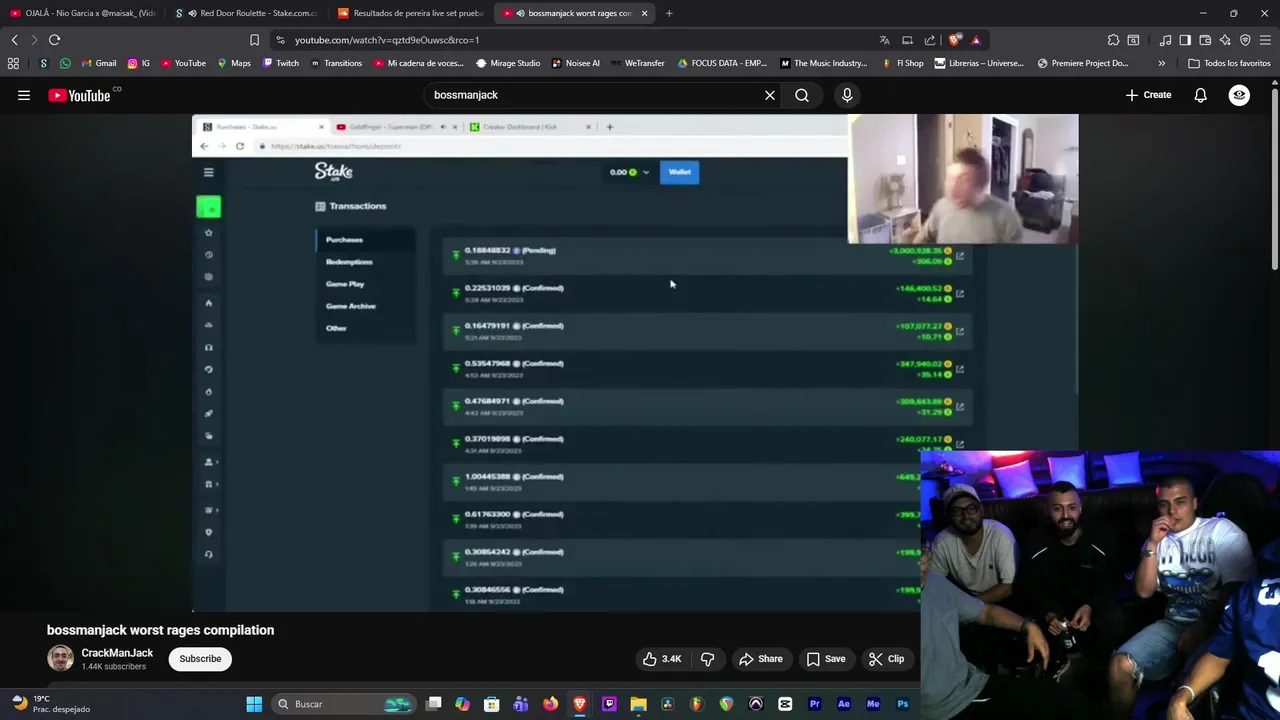The image size is (1280, 720).
Task: Open the apps grid in bookmarks bar
Action: coord(13,63)
